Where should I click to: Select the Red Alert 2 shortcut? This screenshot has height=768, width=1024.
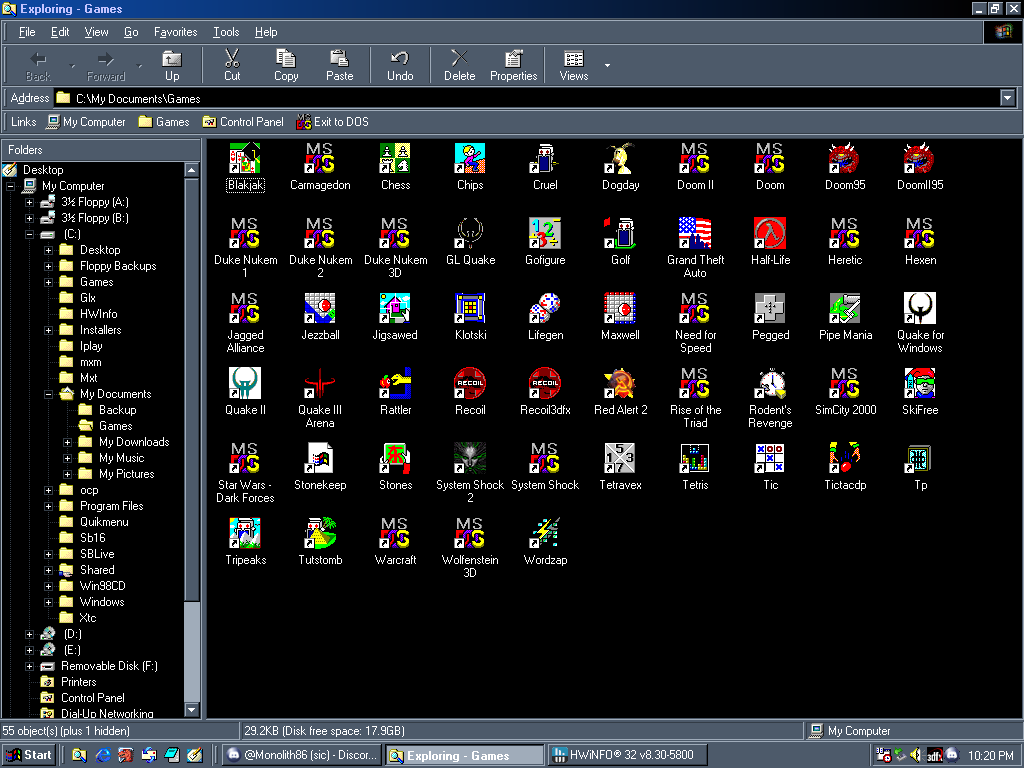[620, 384]
